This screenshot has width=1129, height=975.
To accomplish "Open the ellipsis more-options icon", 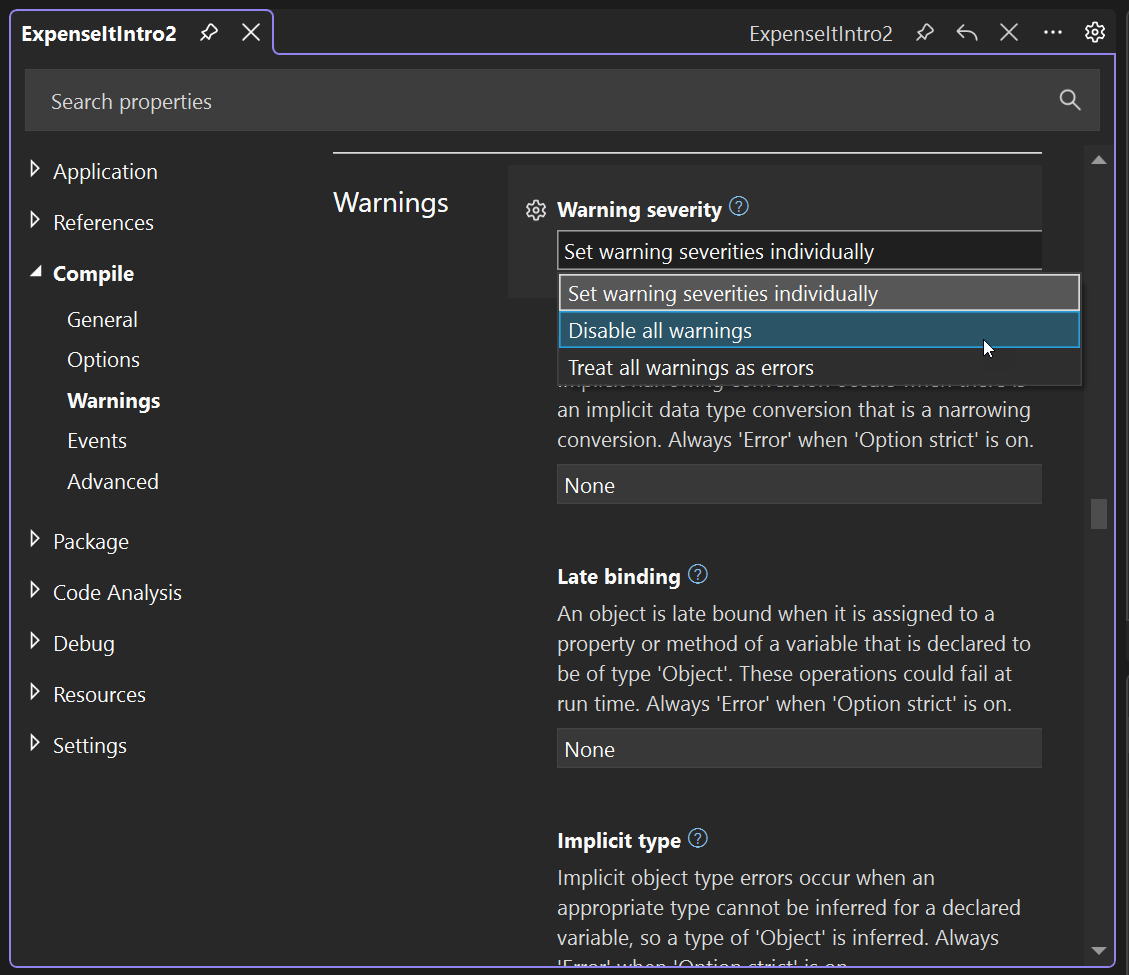I will (1052, 32).
